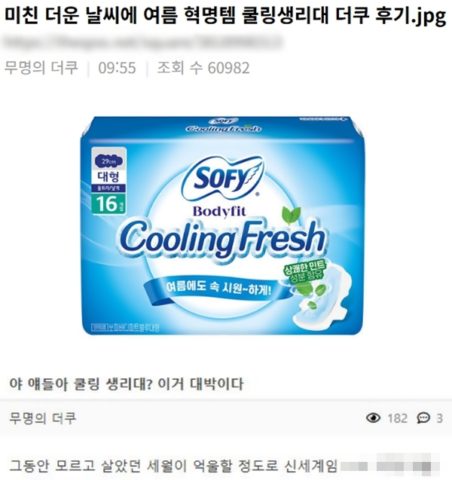Screen dimensions: 452x480
Task: Click the author name 무명의 더쿠 near timestamp
Action: [x=41, y=68]
